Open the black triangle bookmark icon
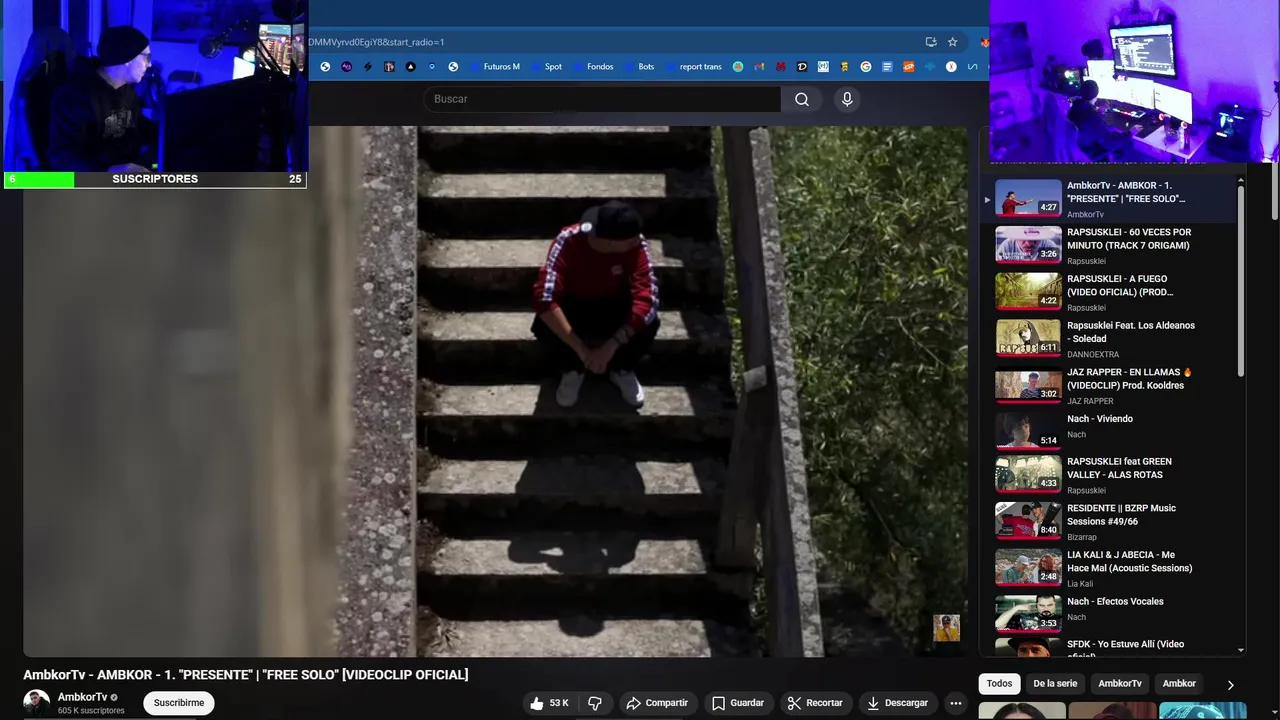1280x720 pixels. 411,67
